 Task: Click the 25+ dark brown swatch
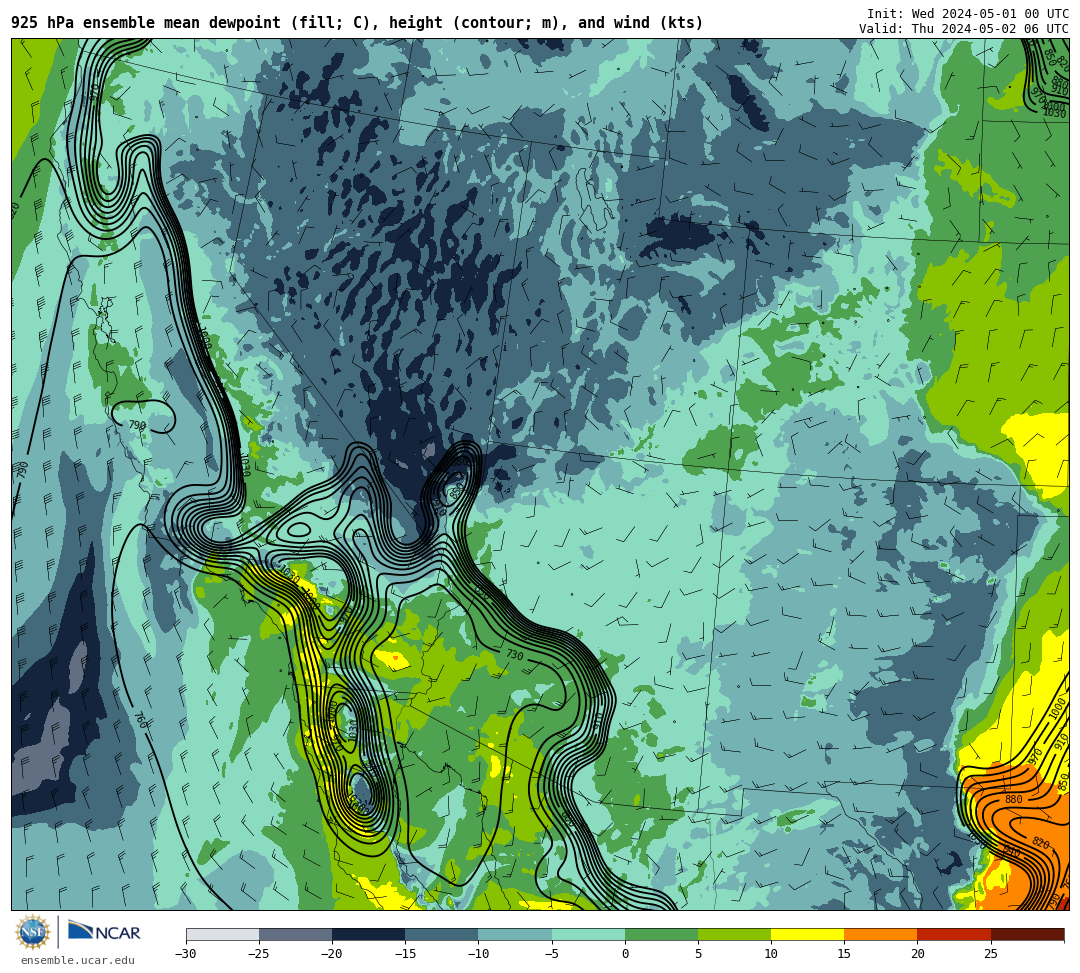(1028, 934)
